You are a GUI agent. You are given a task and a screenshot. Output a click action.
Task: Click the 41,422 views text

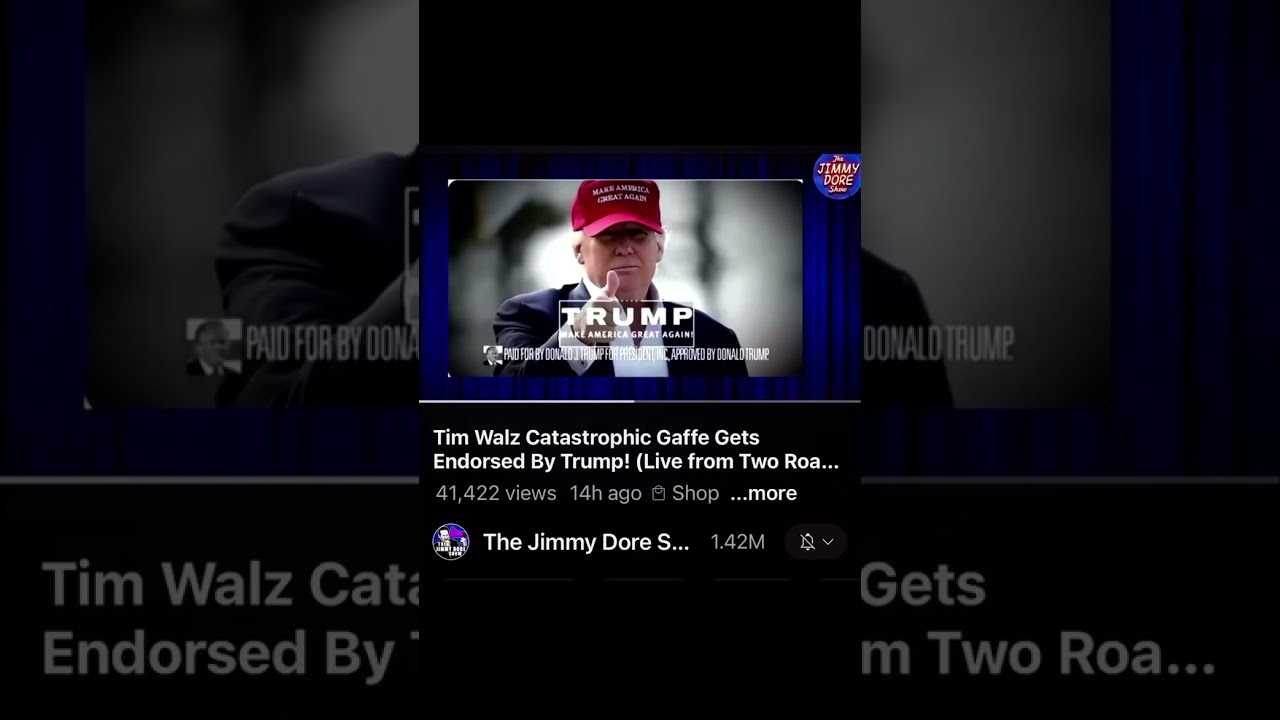coord(496,493)
